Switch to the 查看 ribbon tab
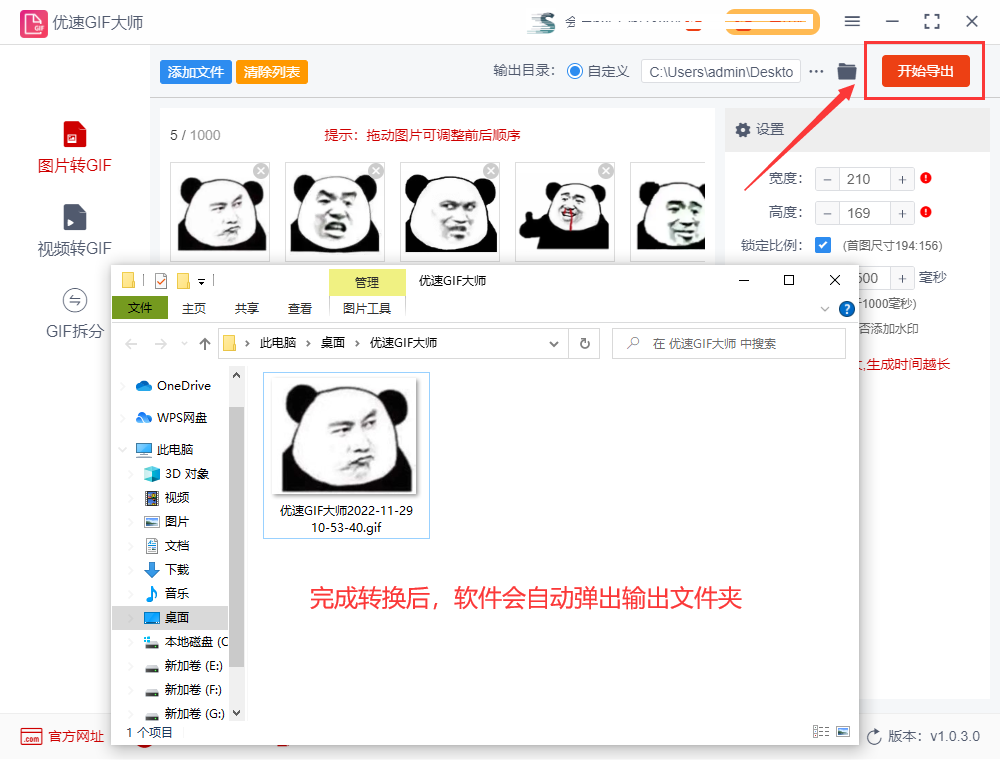 pos(300,309)
